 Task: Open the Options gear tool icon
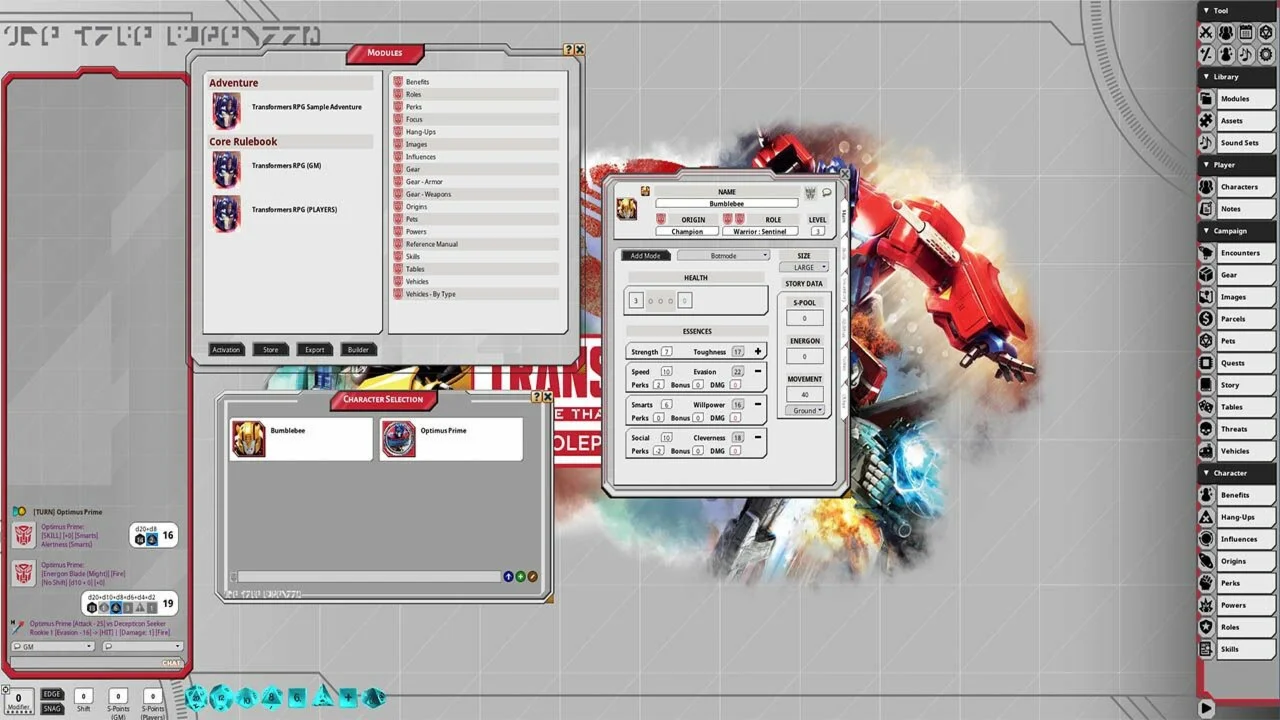pyautogui.click(x=1265, y=52)
